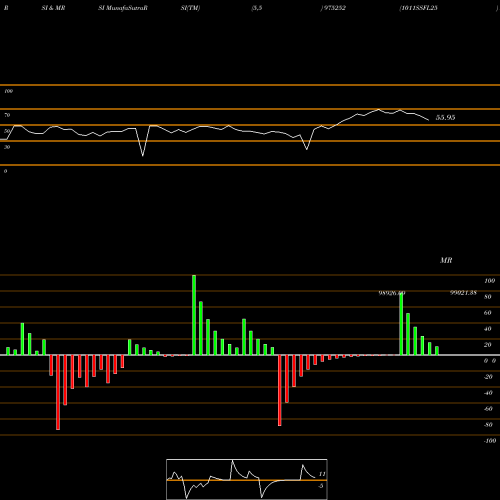
Task: Click the header number 973252
Action: 334,8
